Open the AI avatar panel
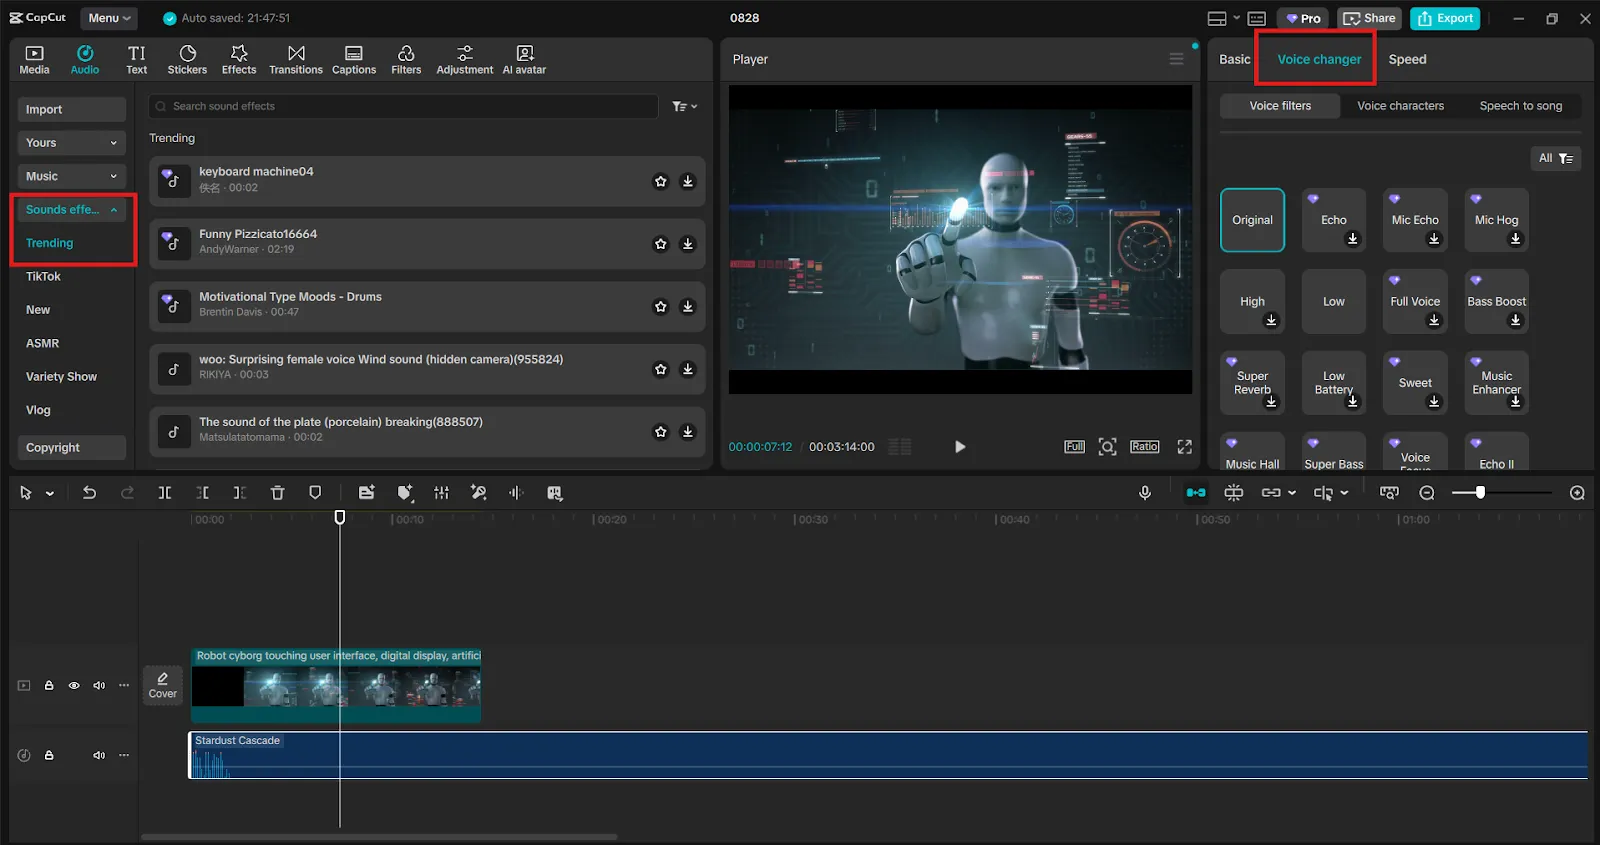1600x845 pixels. [524, 60]
